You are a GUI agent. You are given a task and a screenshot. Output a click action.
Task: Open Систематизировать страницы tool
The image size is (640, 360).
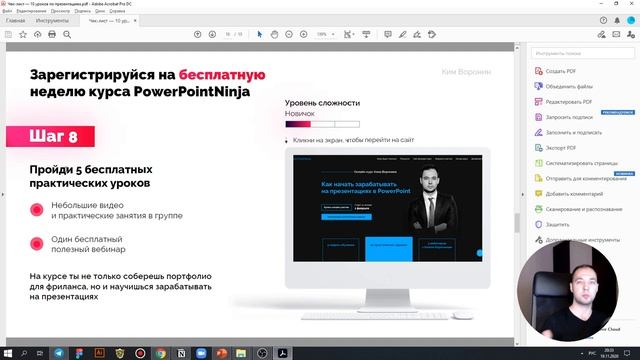(576, 163)
